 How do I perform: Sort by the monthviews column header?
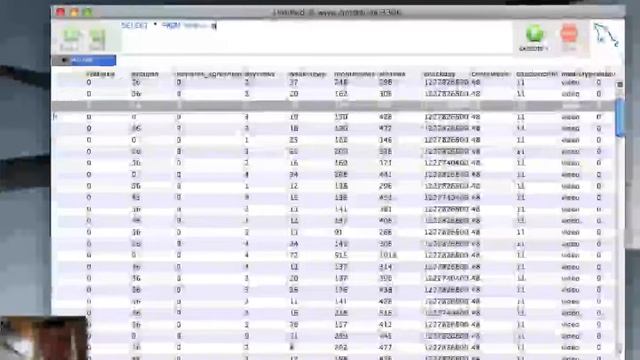(x=354, y=74)
